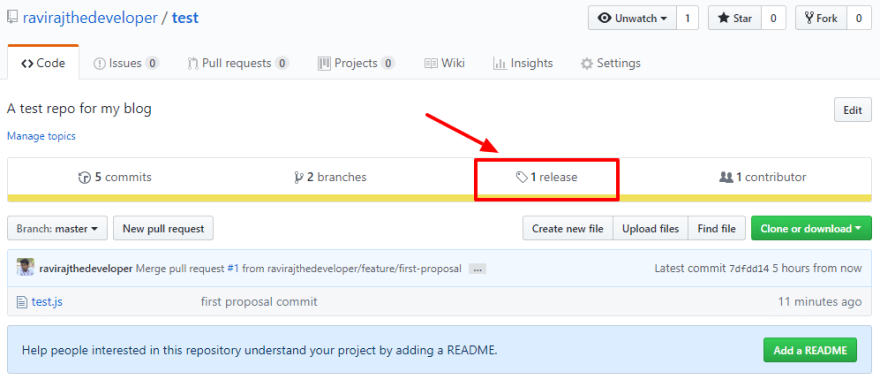Open the first proposal commit message
Screen dimensions: 880x387
coord(259,302)
